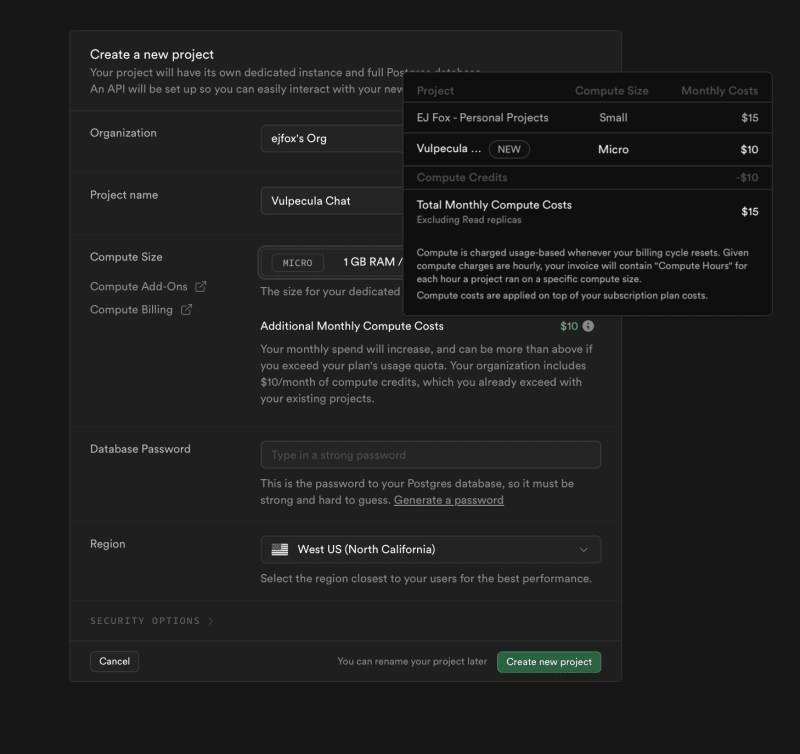Click the Additional Monthly Compute Costs heading
Screen dimensions: 800x754
(352, 326)
